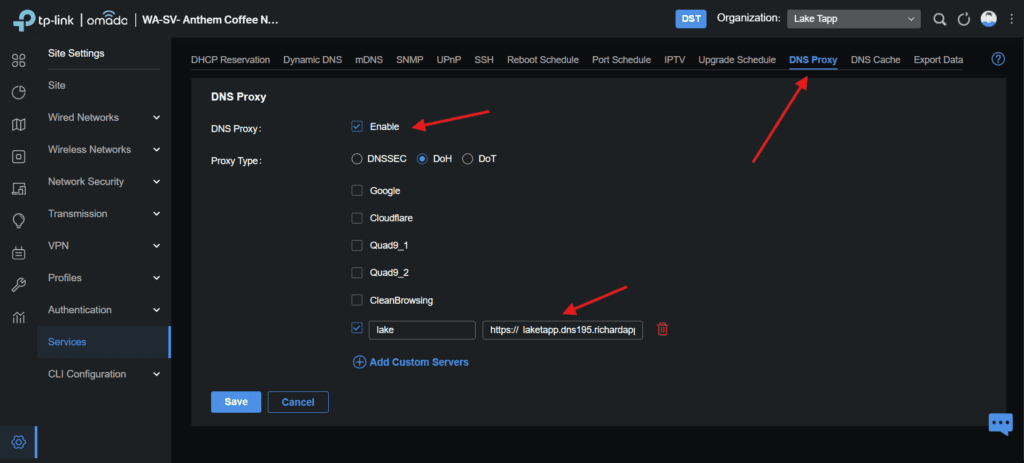
Task: Check the Google DNS server checkbox
Action: tap(357, 191)
